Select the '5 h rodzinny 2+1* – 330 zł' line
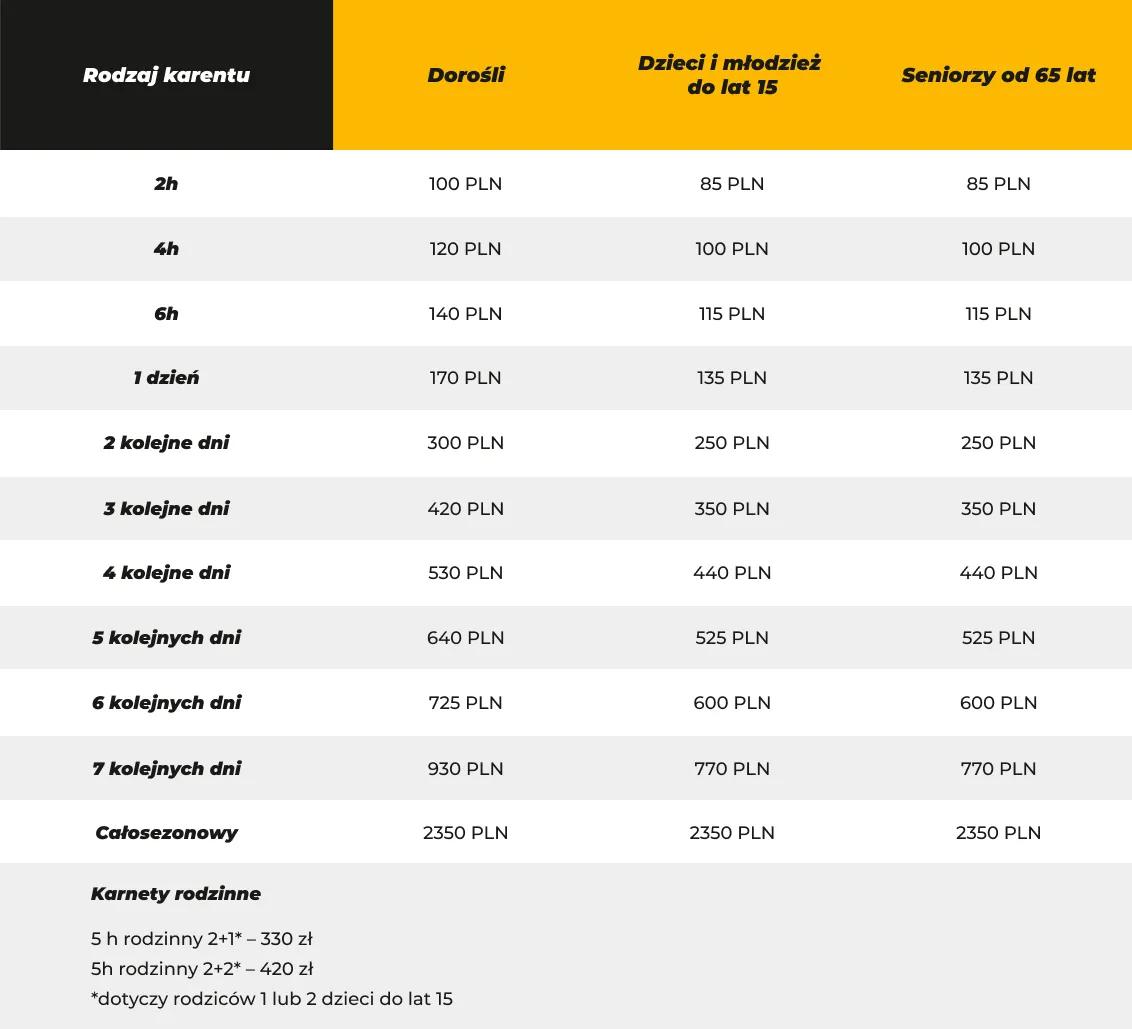The image size is (1132, 1029). [x=202, y=939]
